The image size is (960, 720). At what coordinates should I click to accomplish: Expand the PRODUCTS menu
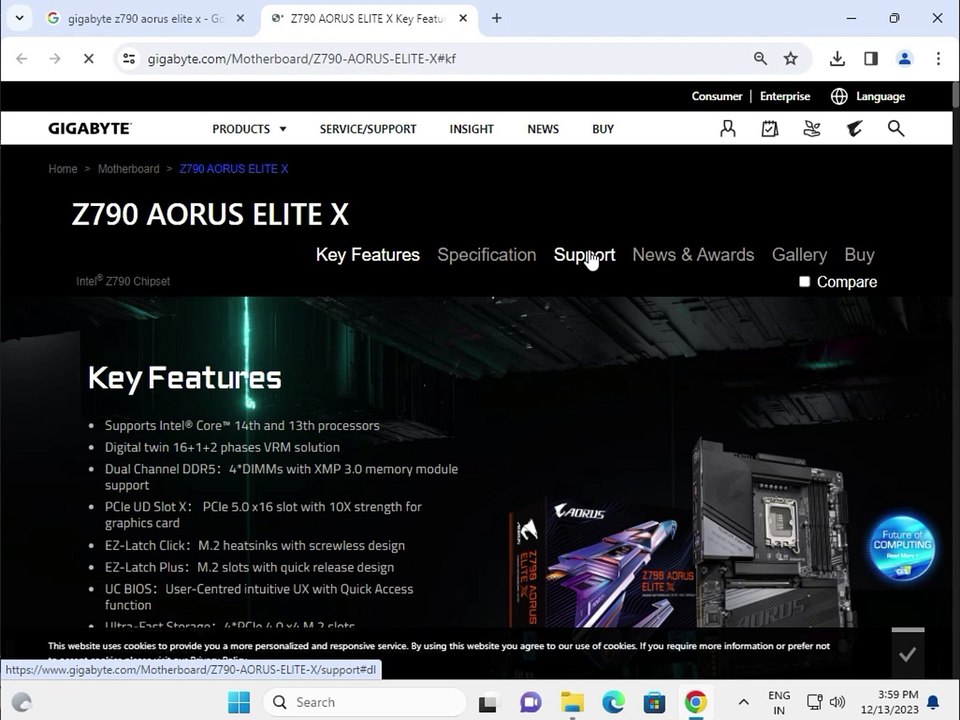(x=249, y=129)
